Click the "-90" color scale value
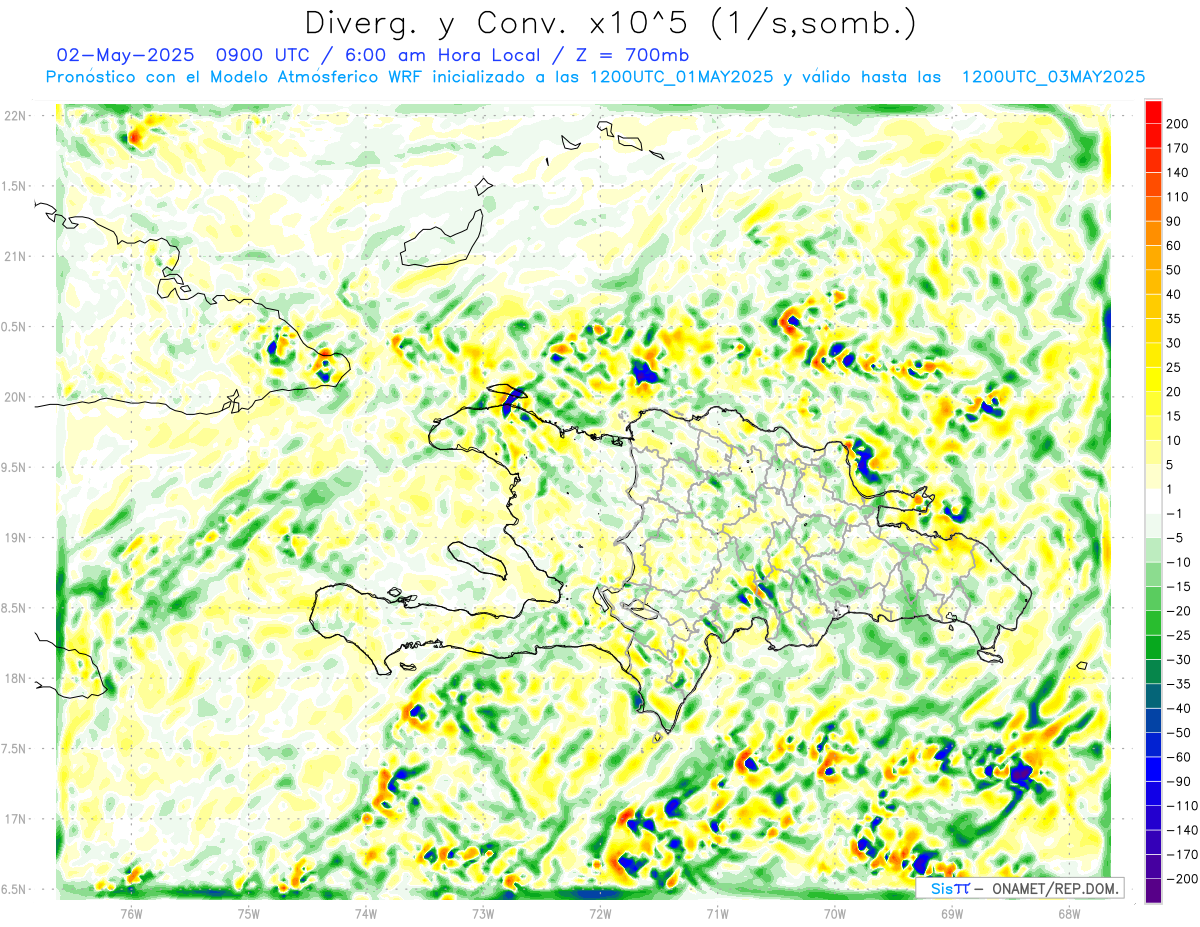 click(x=1178, y=782)
